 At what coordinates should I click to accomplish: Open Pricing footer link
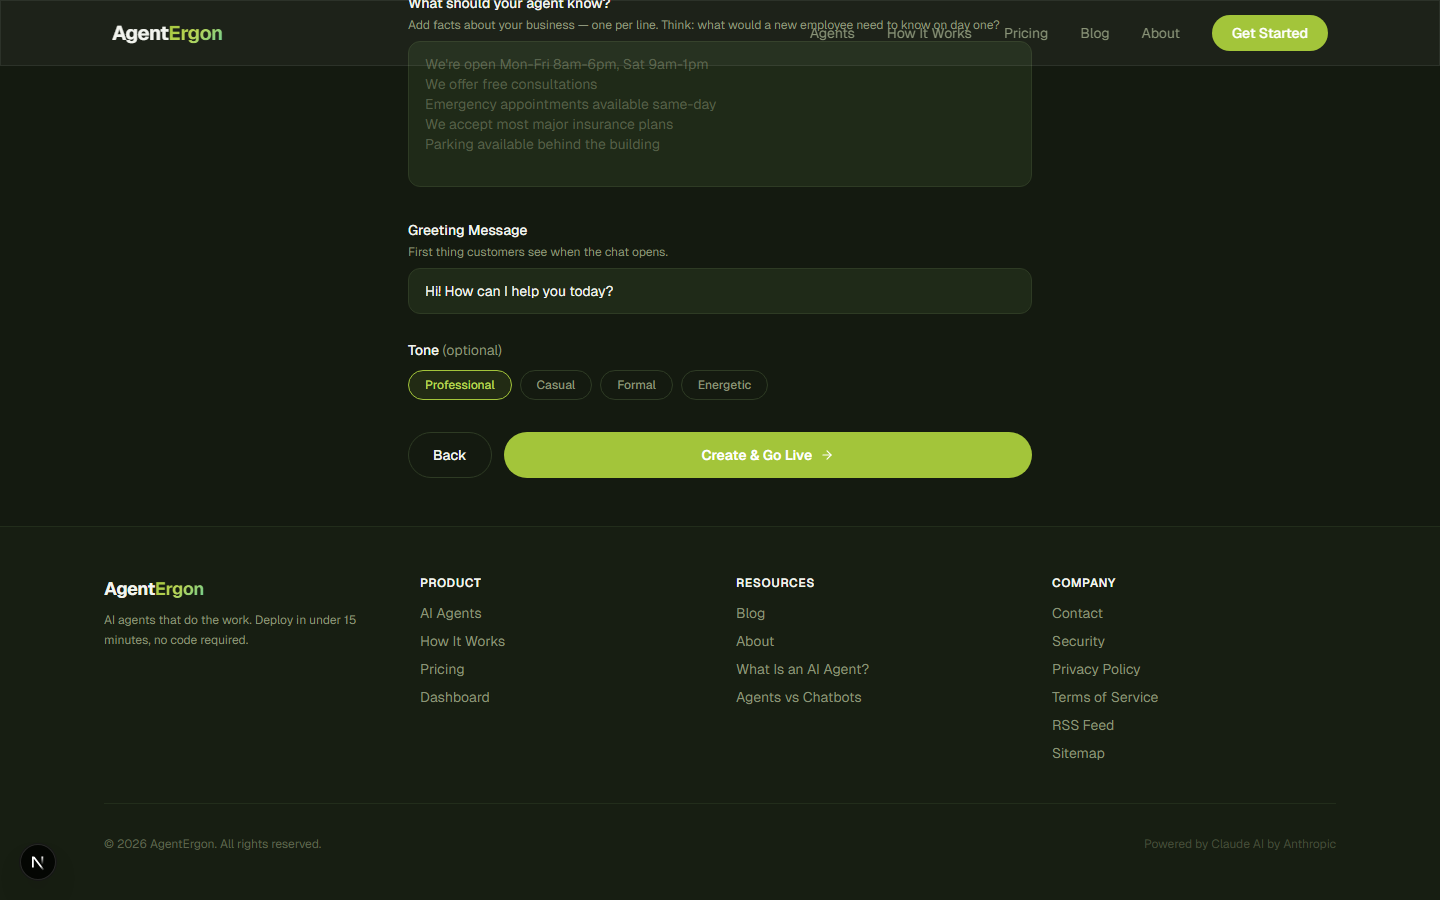coord(442,669)
